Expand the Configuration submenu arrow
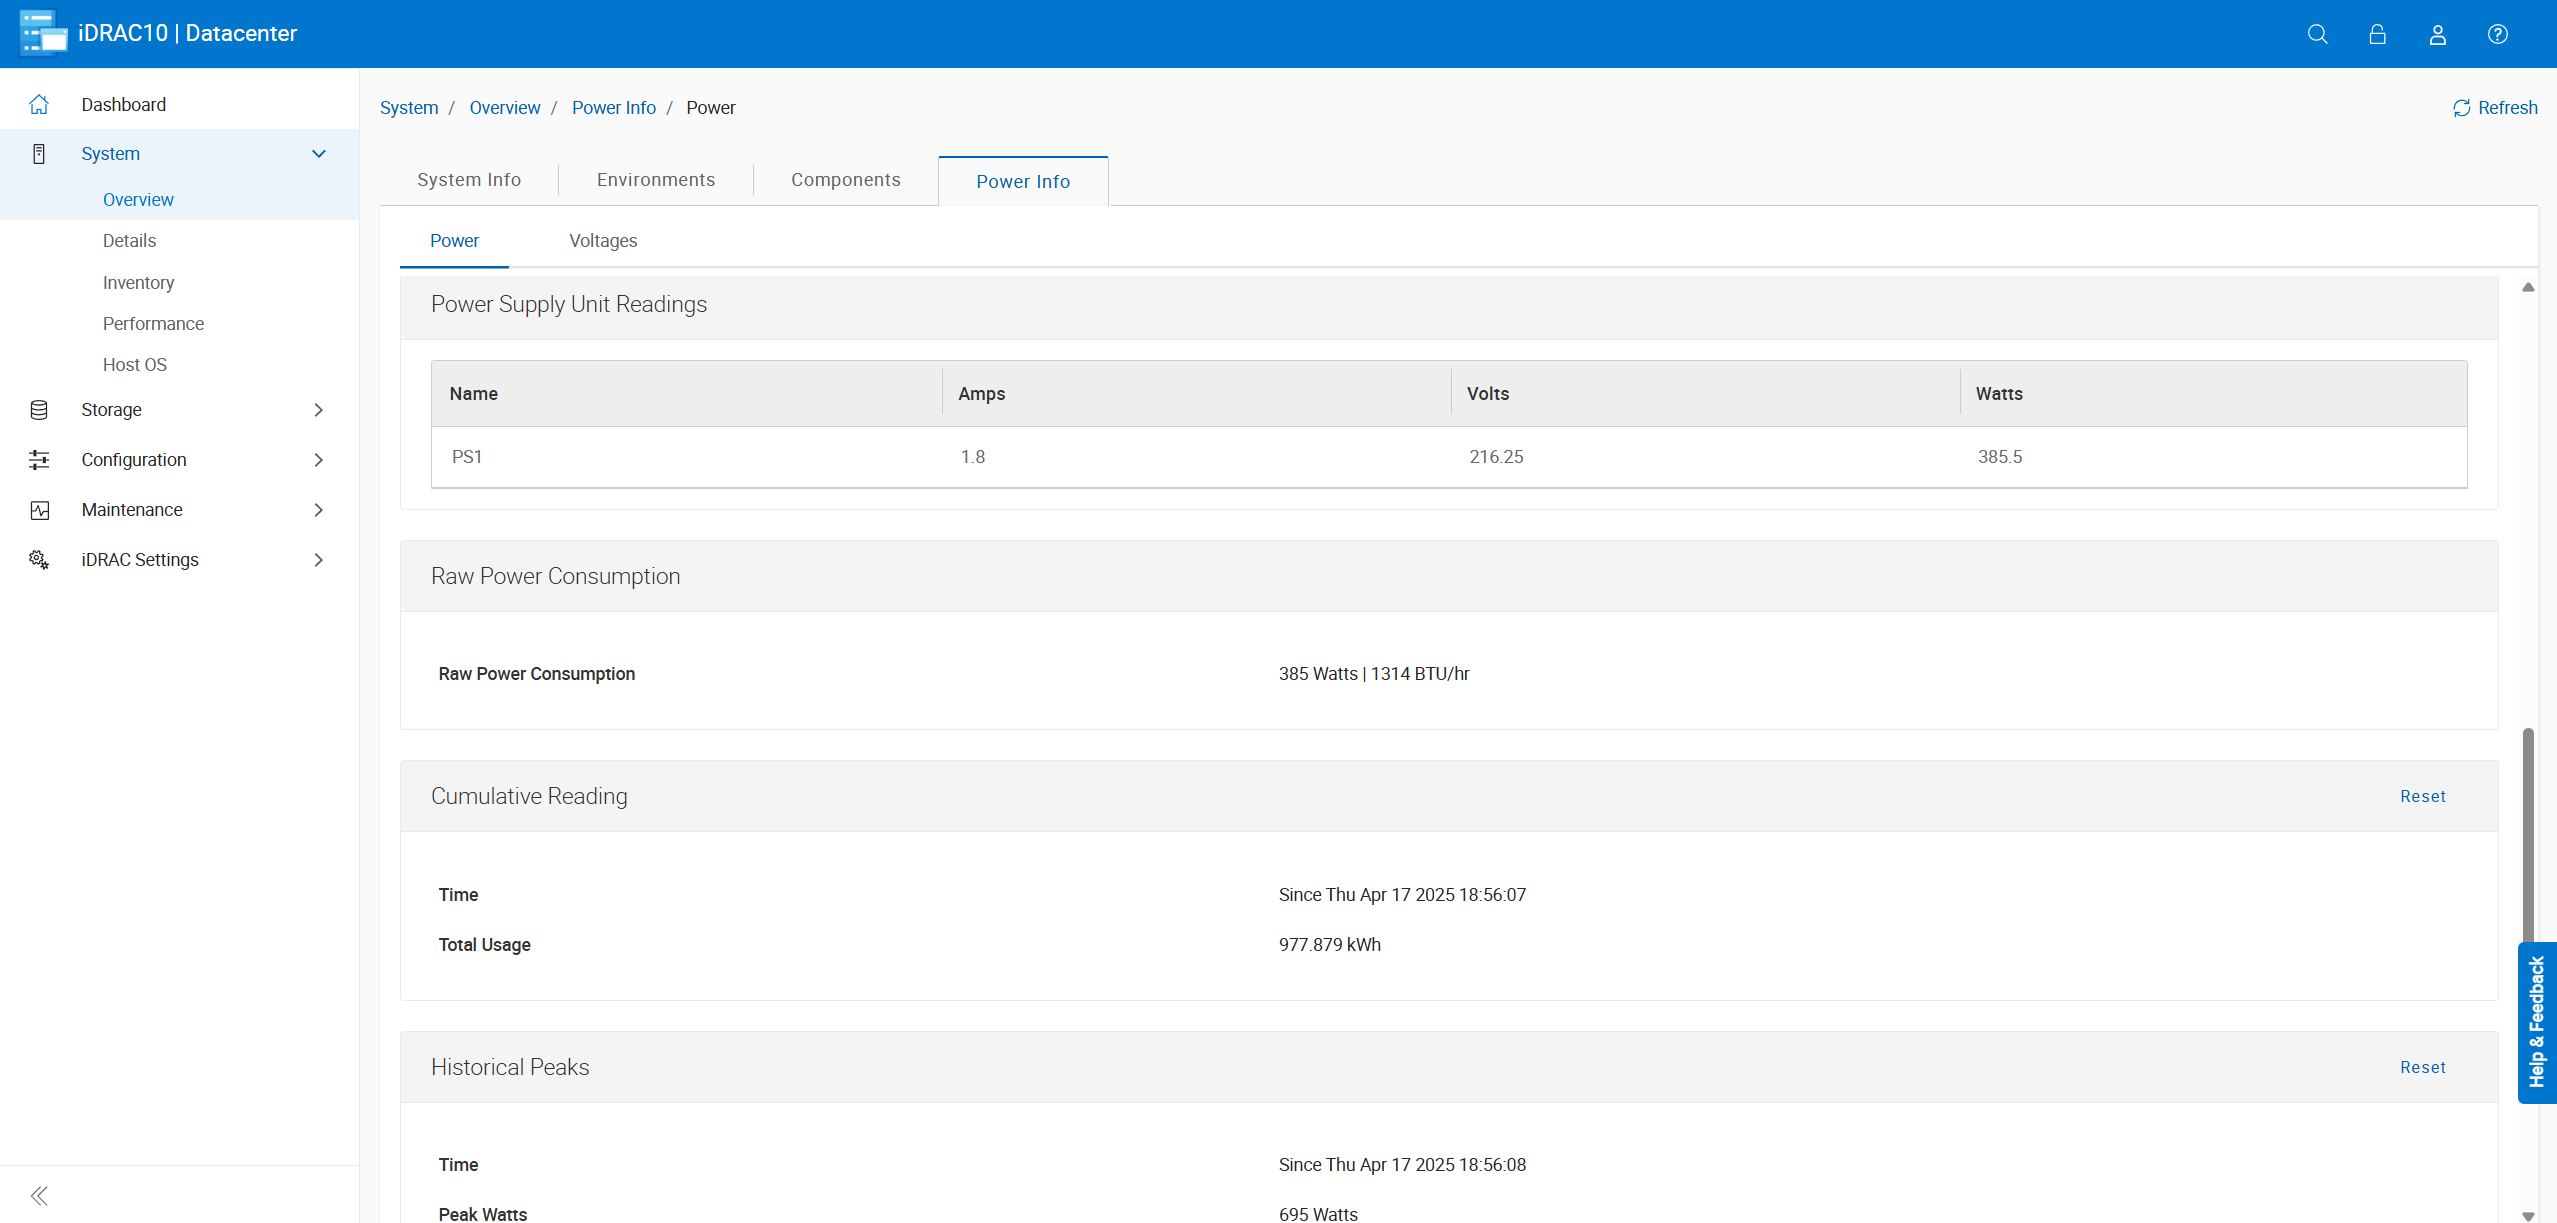The image size is (2557, 1223). coord(319,460)
